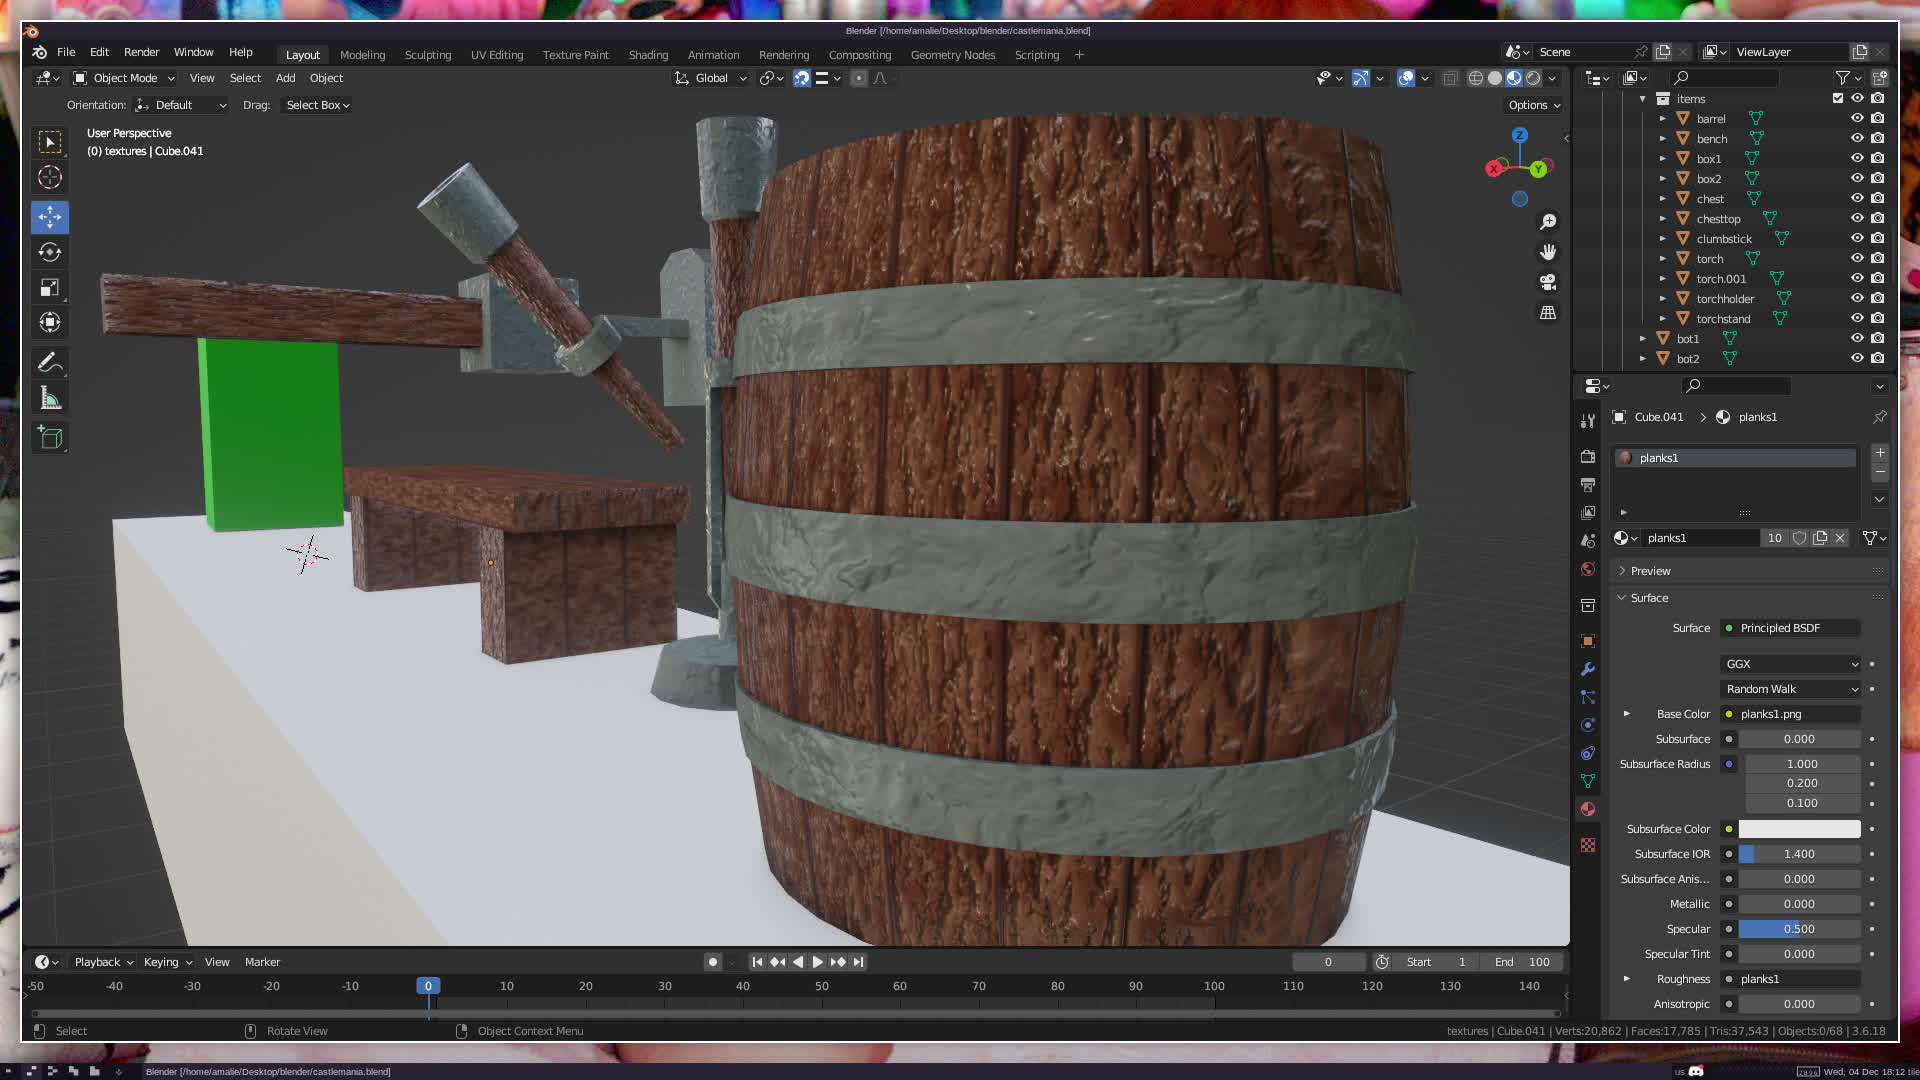Select the Add Cube tool
Viewport: 1920px width, 1080px height.
pos(50,438)
